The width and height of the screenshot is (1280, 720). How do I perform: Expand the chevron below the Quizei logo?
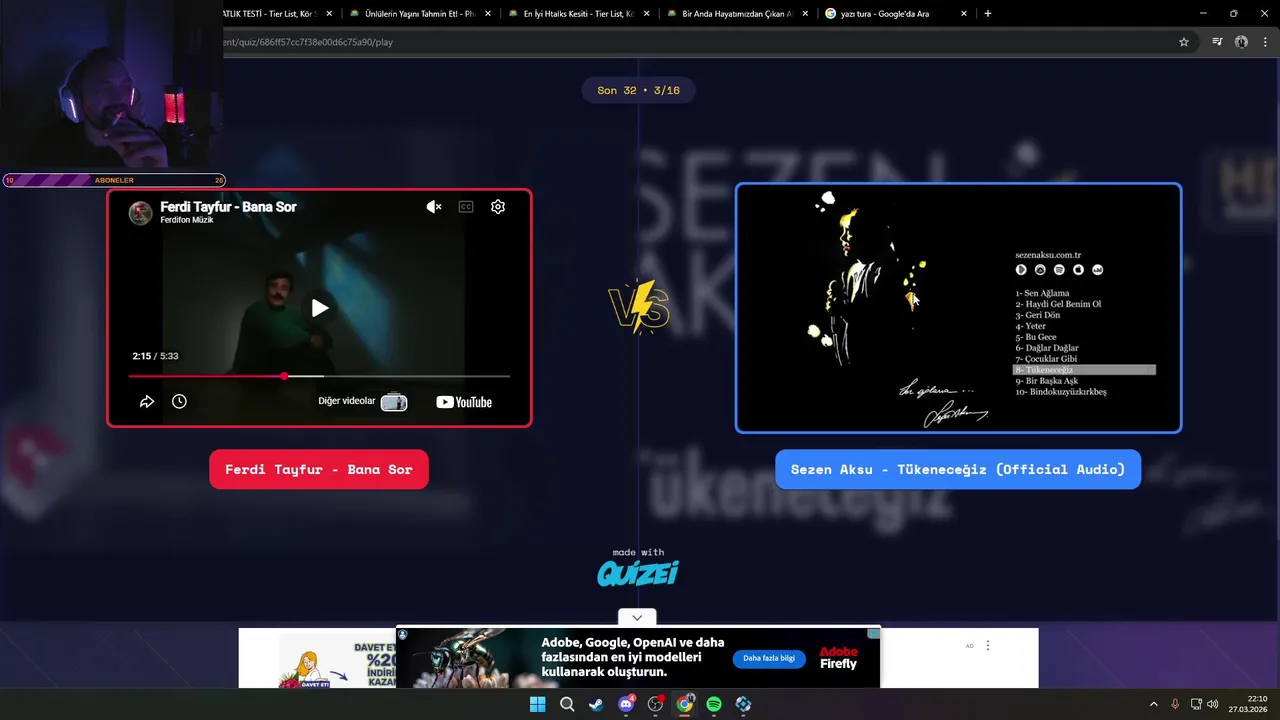pyautogui.click(x=637, y=617)
